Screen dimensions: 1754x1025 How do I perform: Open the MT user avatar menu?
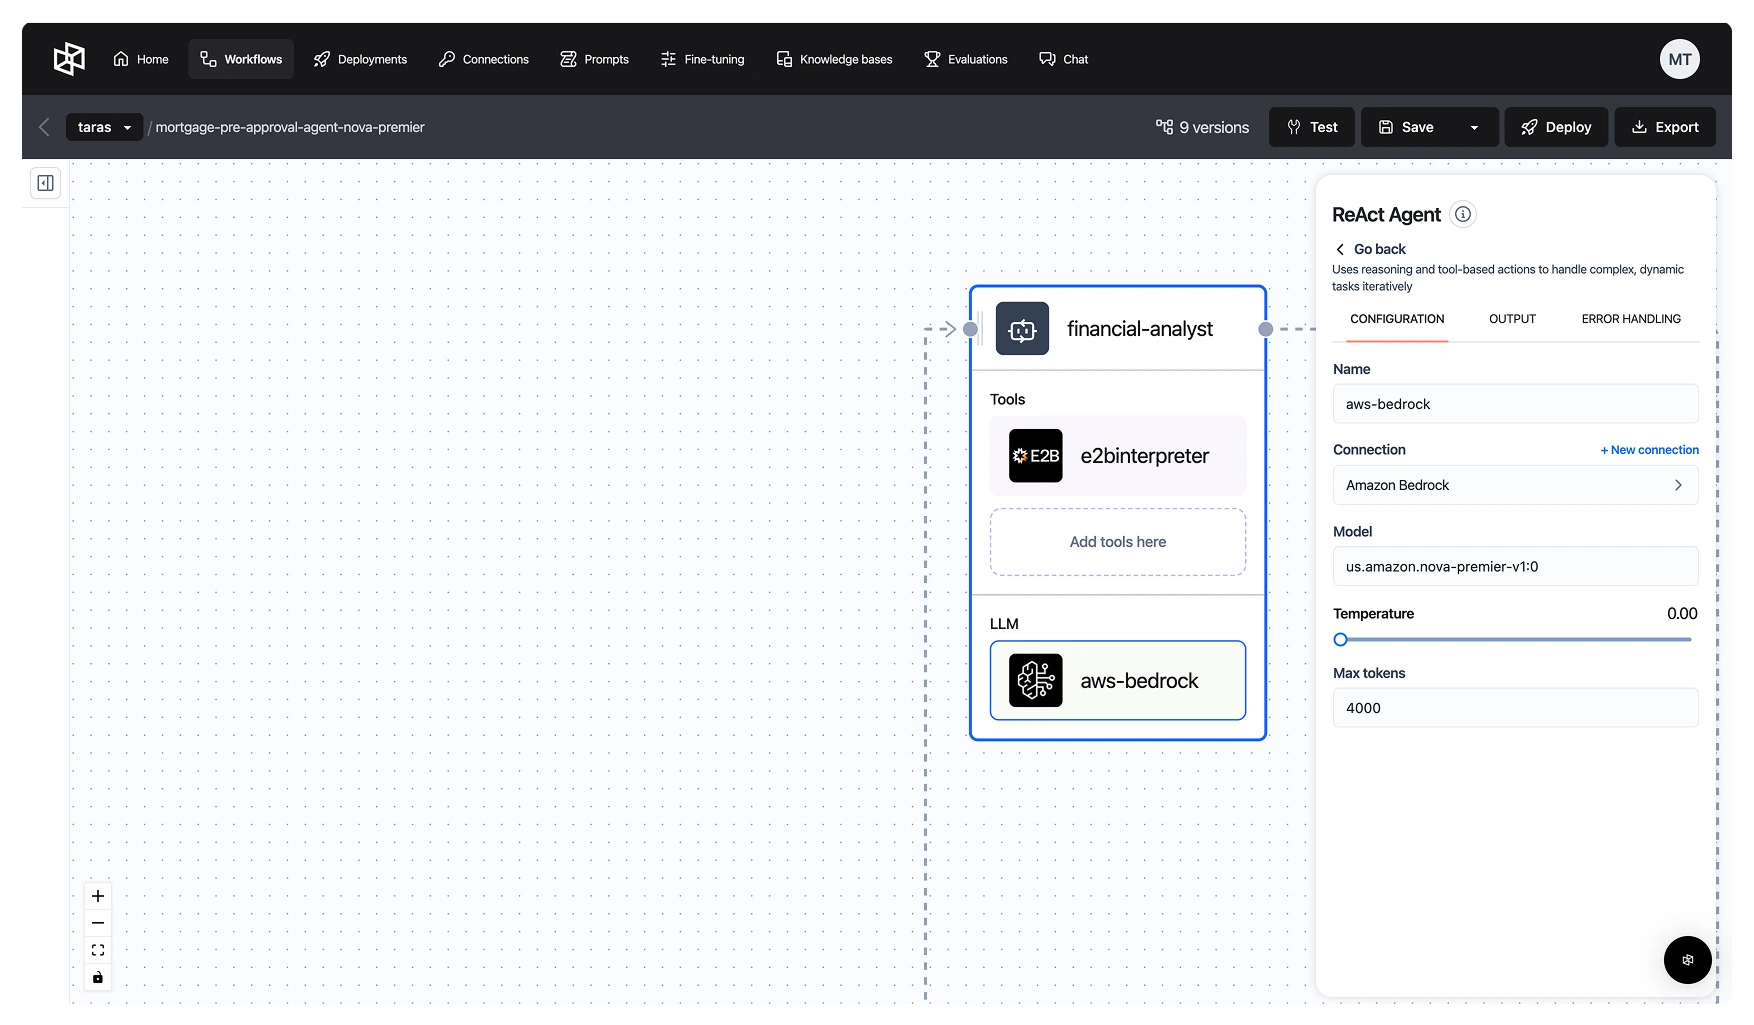click(1680, 59)
